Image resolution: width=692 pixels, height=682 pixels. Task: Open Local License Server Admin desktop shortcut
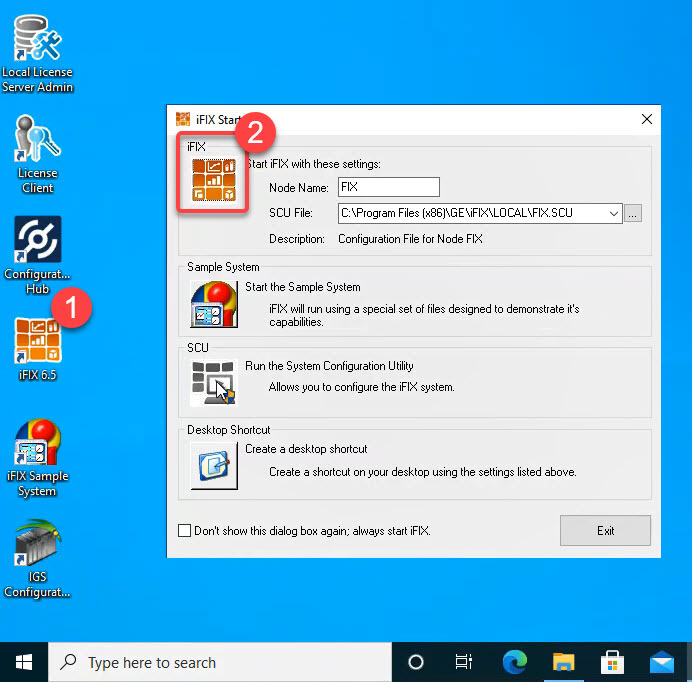pos(37,53)
